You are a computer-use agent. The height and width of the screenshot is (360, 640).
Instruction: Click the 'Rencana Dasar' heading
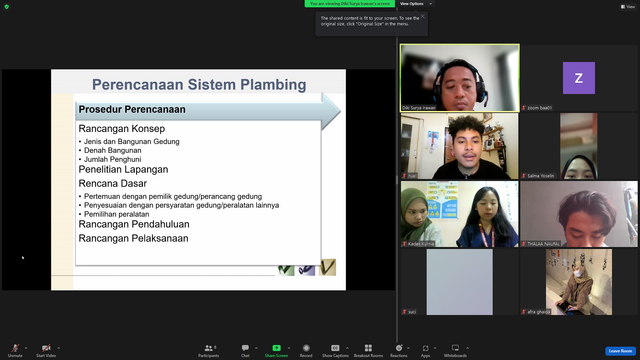coord(113,183)
